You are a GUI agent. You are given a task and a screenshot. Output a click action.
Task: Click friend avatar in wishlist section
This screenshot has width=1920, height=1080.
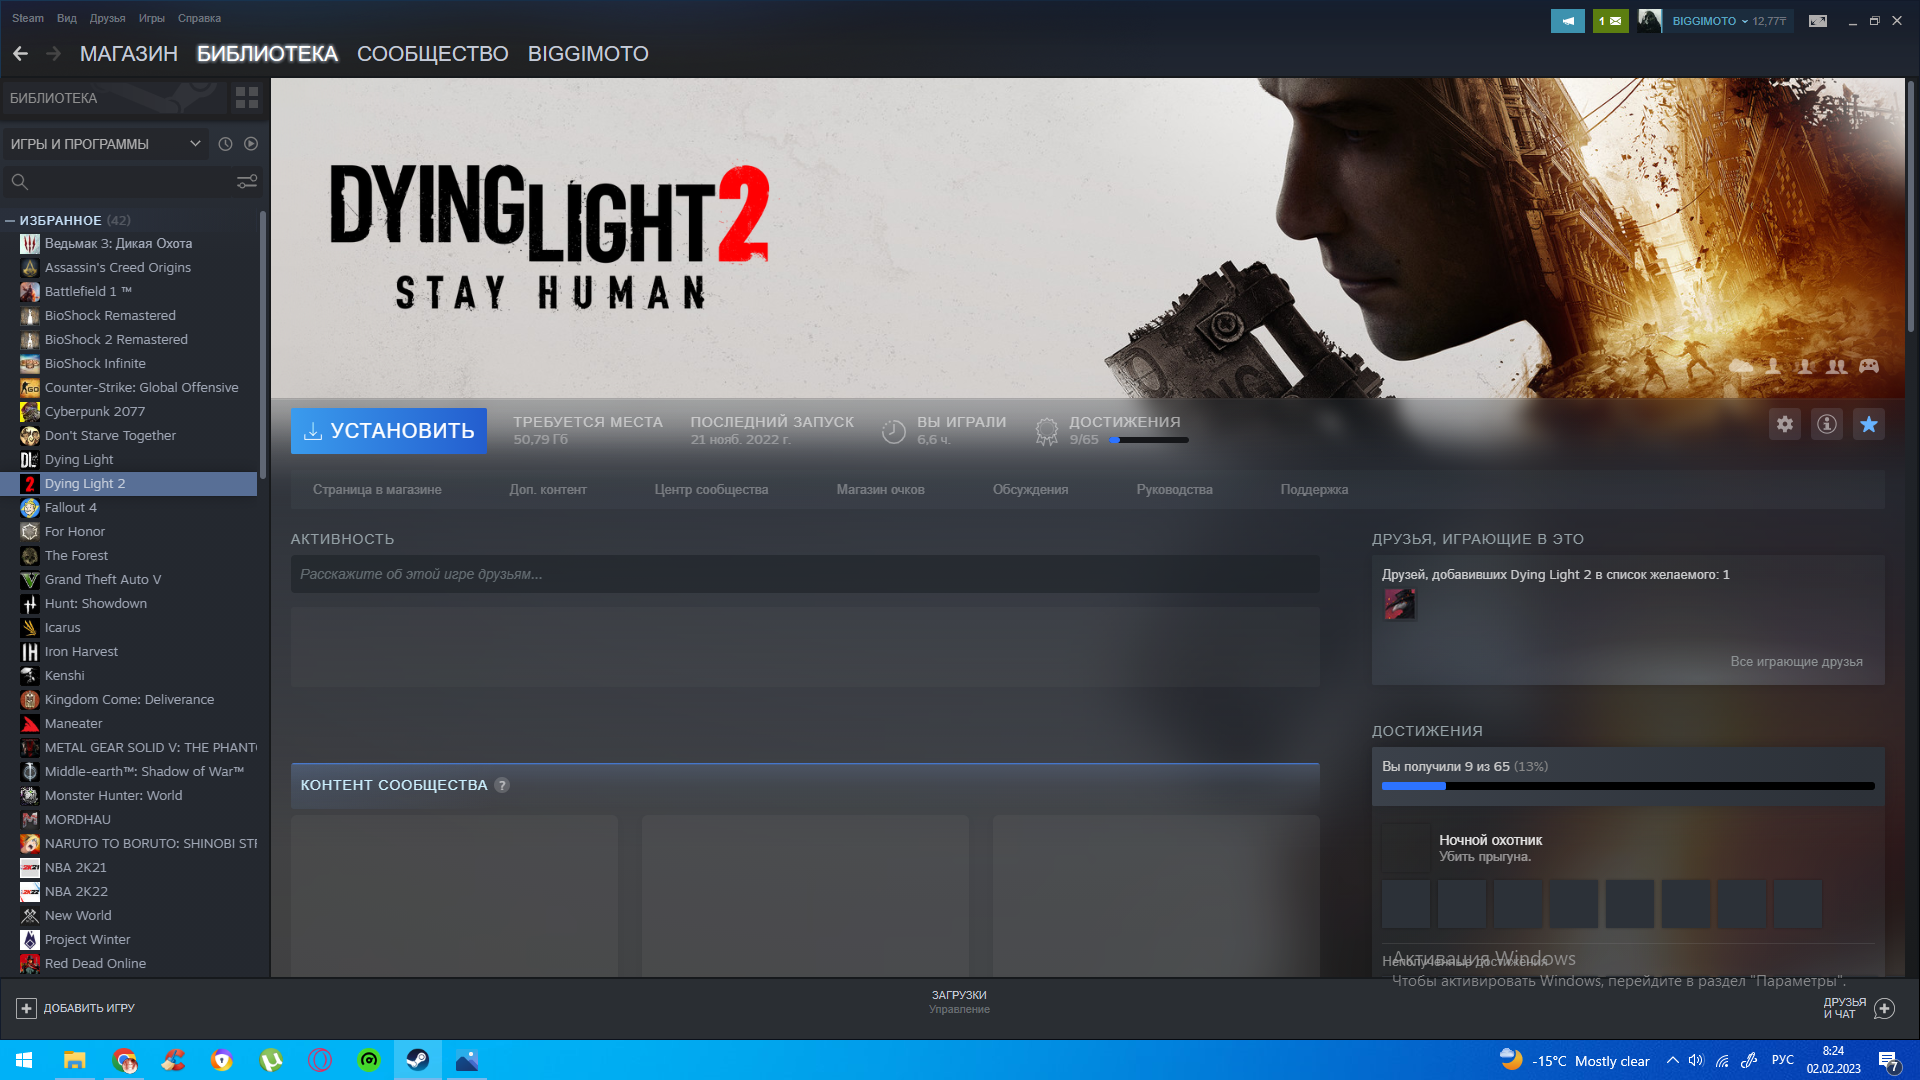1399,604
